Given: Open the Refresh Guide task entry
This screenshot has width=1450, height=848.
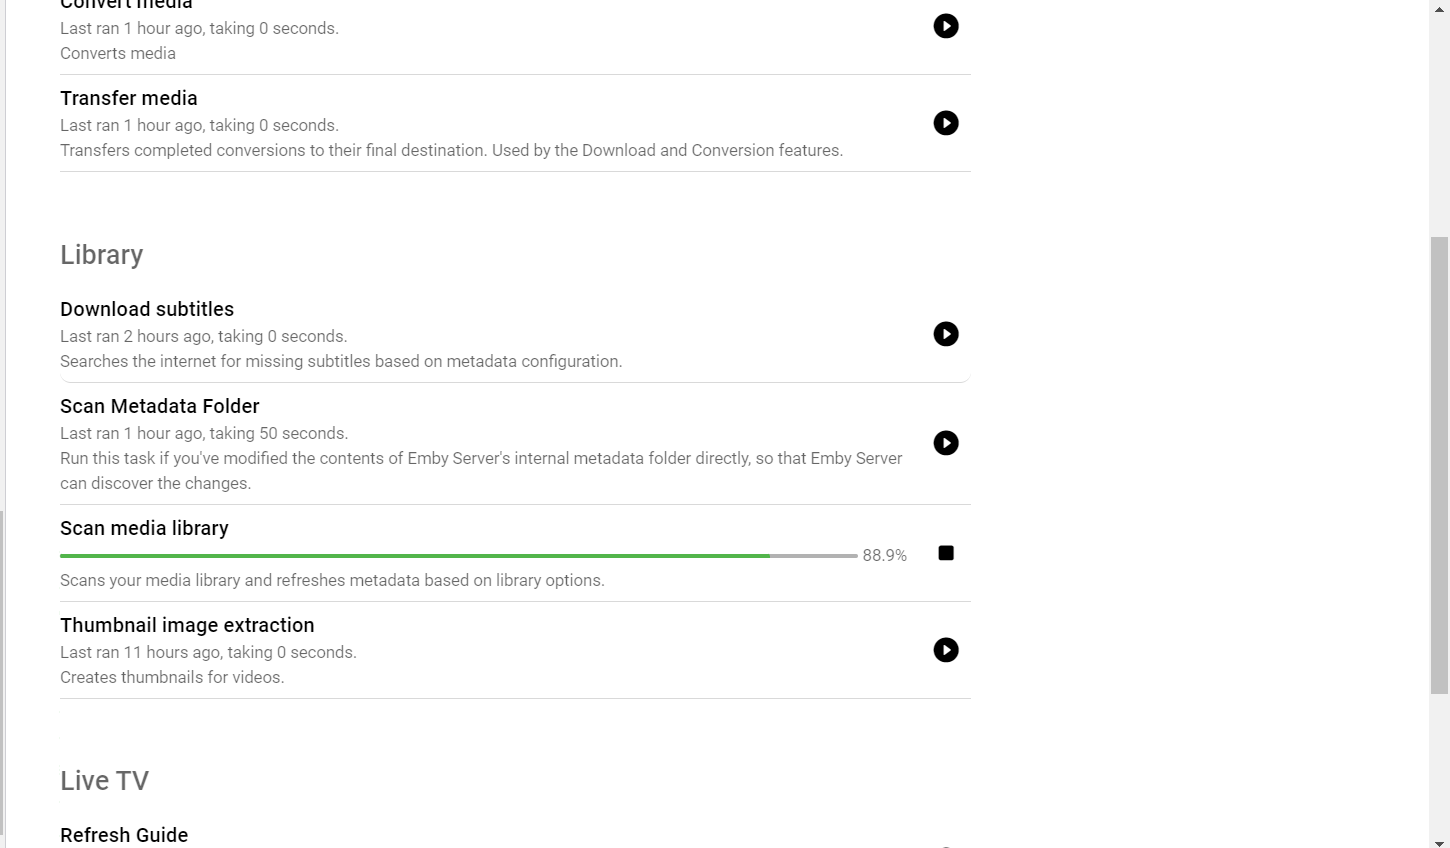Looking at the screenshot, I should 124,834.
